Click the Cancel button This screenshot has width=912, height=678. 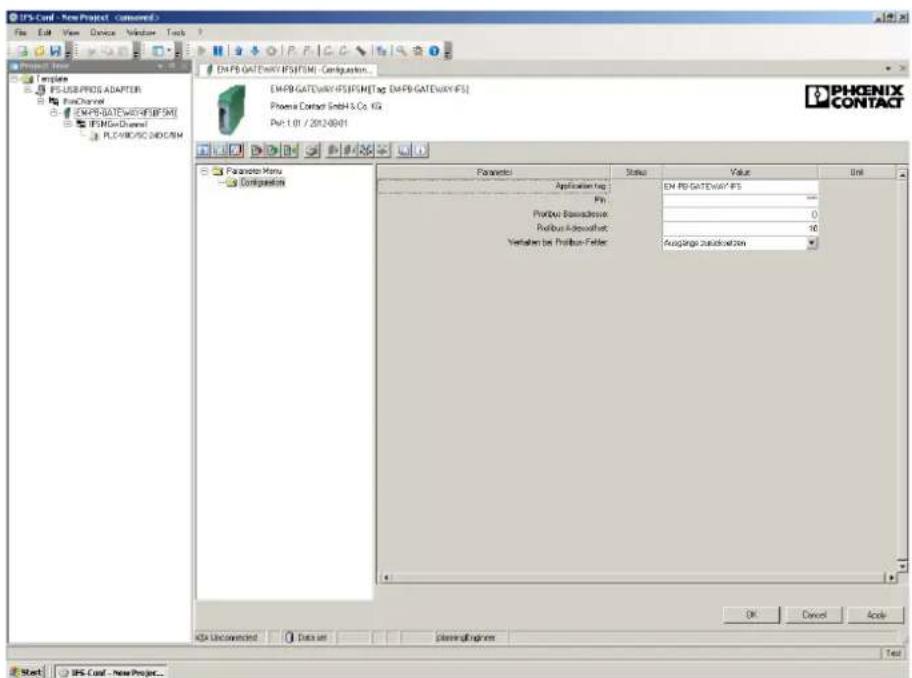pyautogui.click(x=814, y=615)
